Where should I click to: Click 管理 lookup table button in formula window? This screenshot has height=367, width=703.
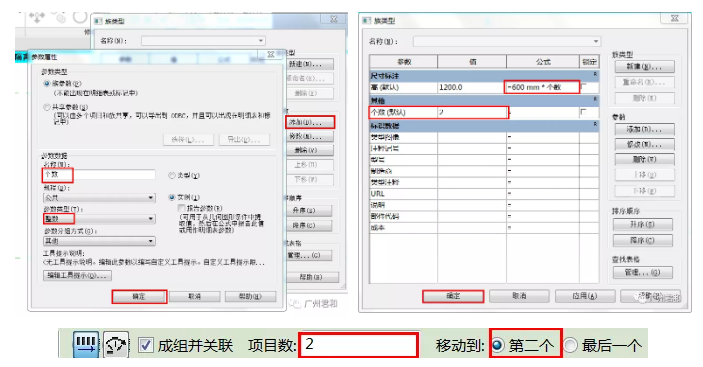point(642,272)
